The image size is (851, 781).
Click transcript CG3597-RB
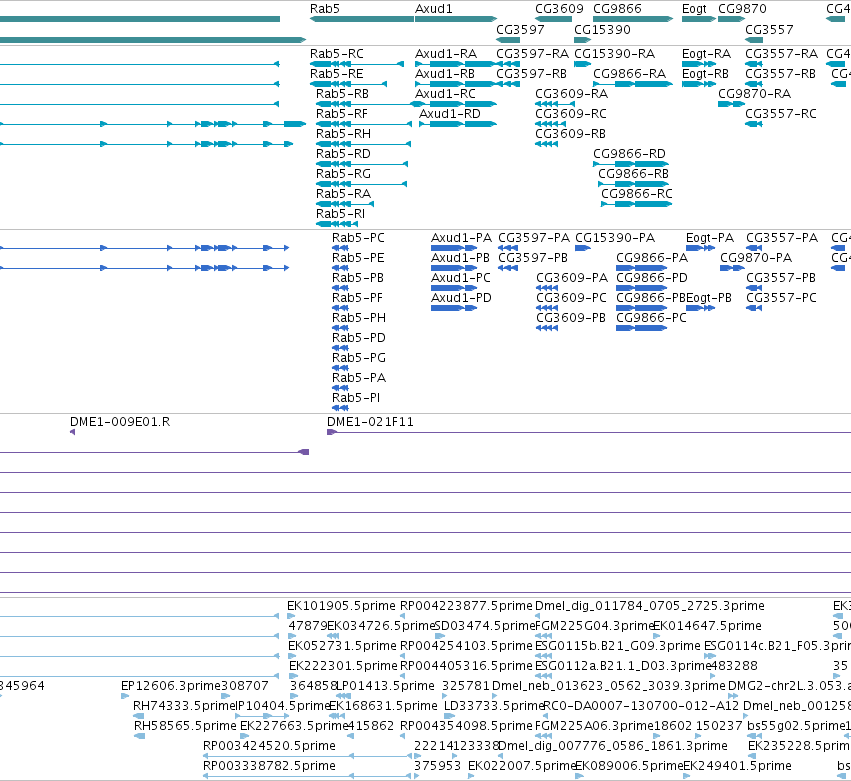pos(531,74)
